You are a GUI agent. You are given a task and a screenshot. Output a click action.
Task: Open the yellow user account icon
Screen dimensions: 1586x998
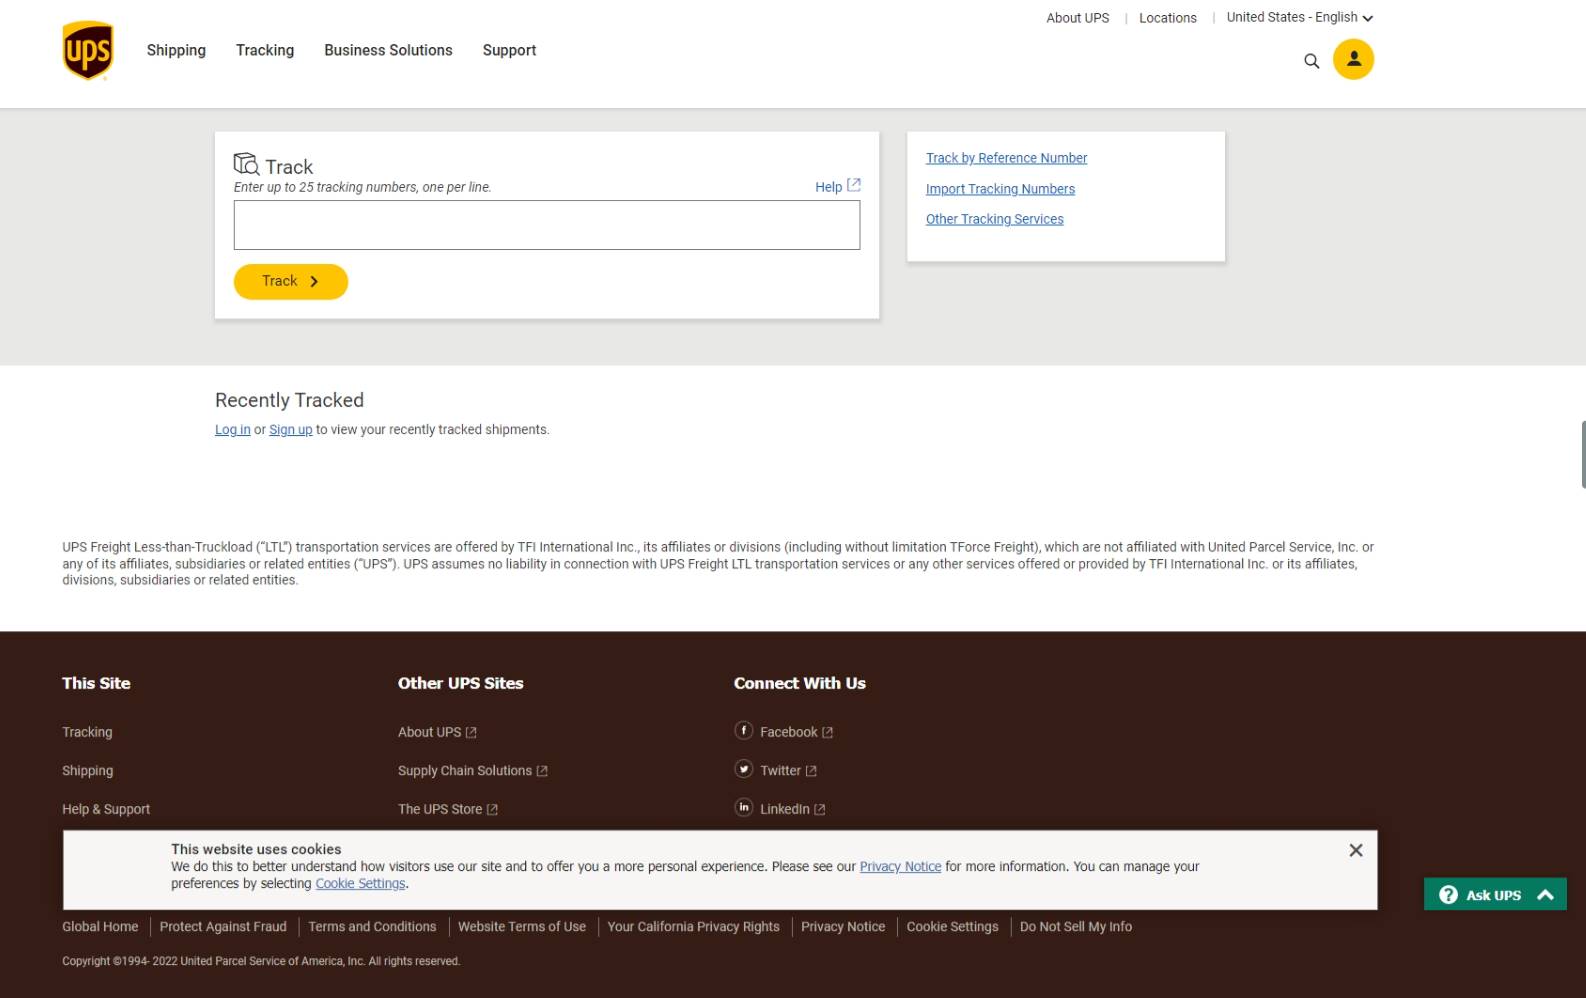pyautogui.click(x=1353, y=59)
